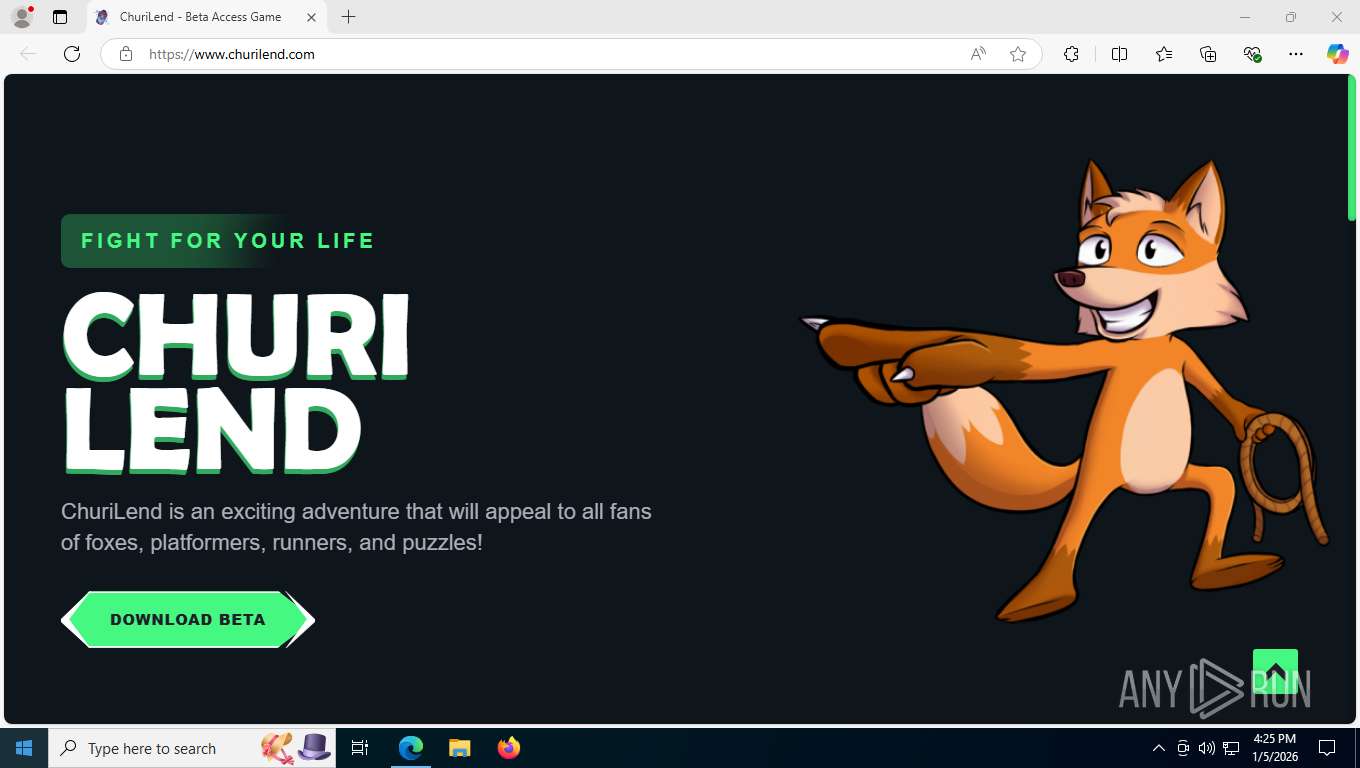
Task: View site information lock icon
Action: (x=126, y=54)
